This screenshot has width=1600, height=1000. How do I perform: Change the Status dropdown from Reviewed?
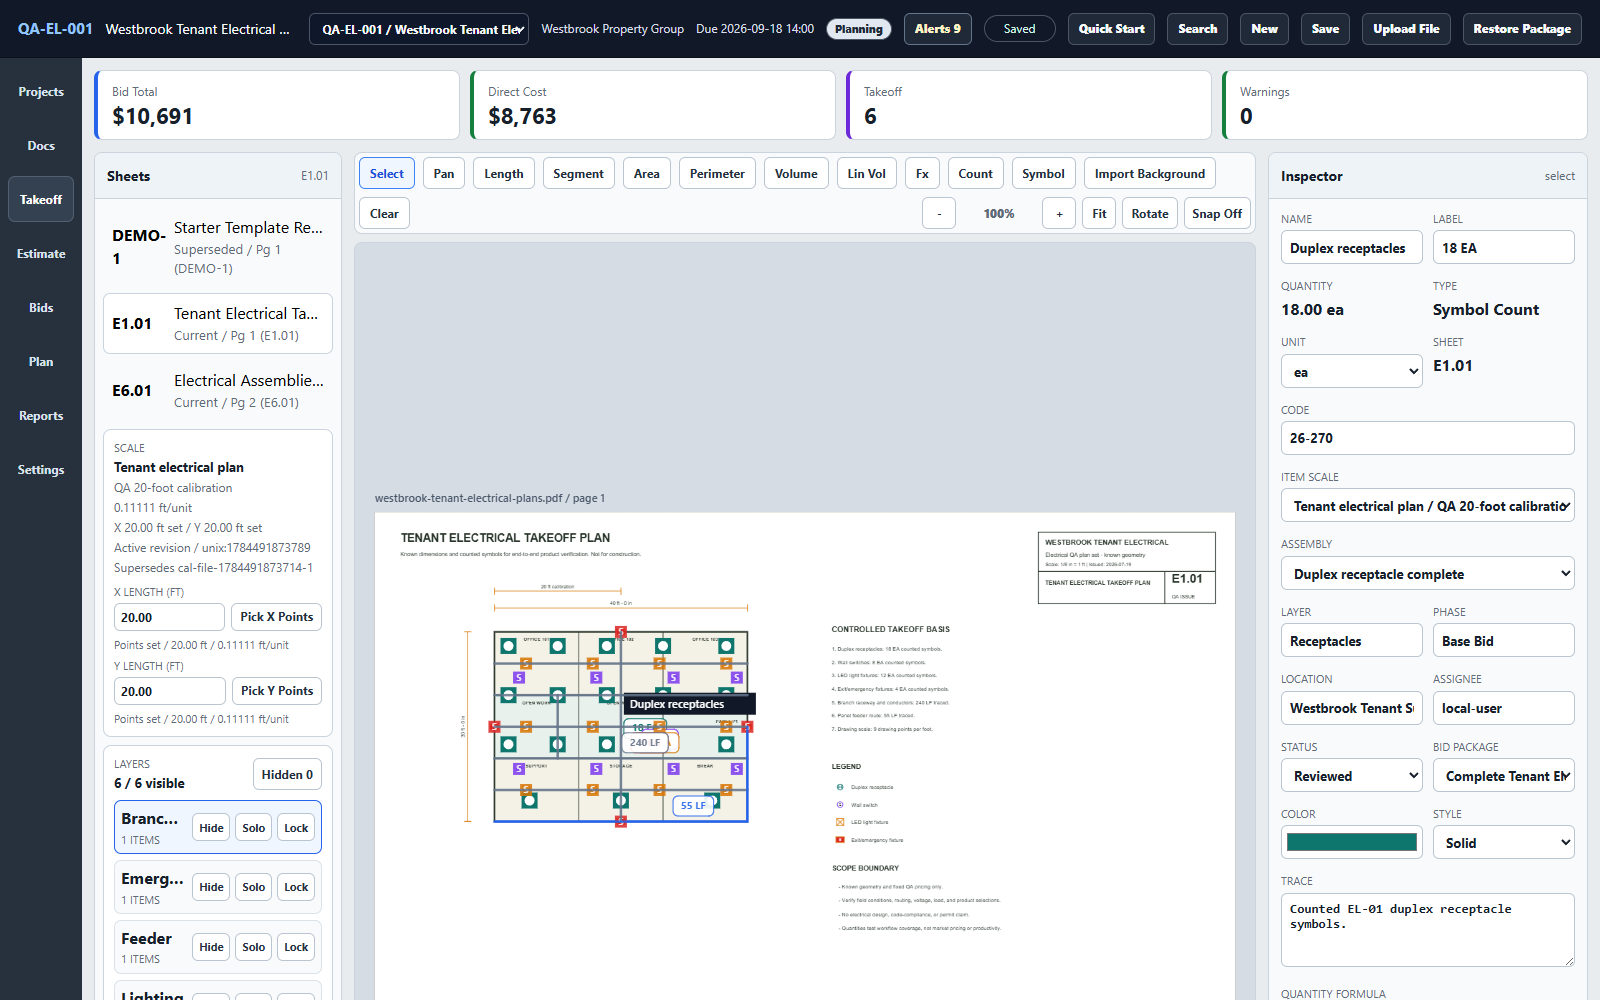point(1351,776)
